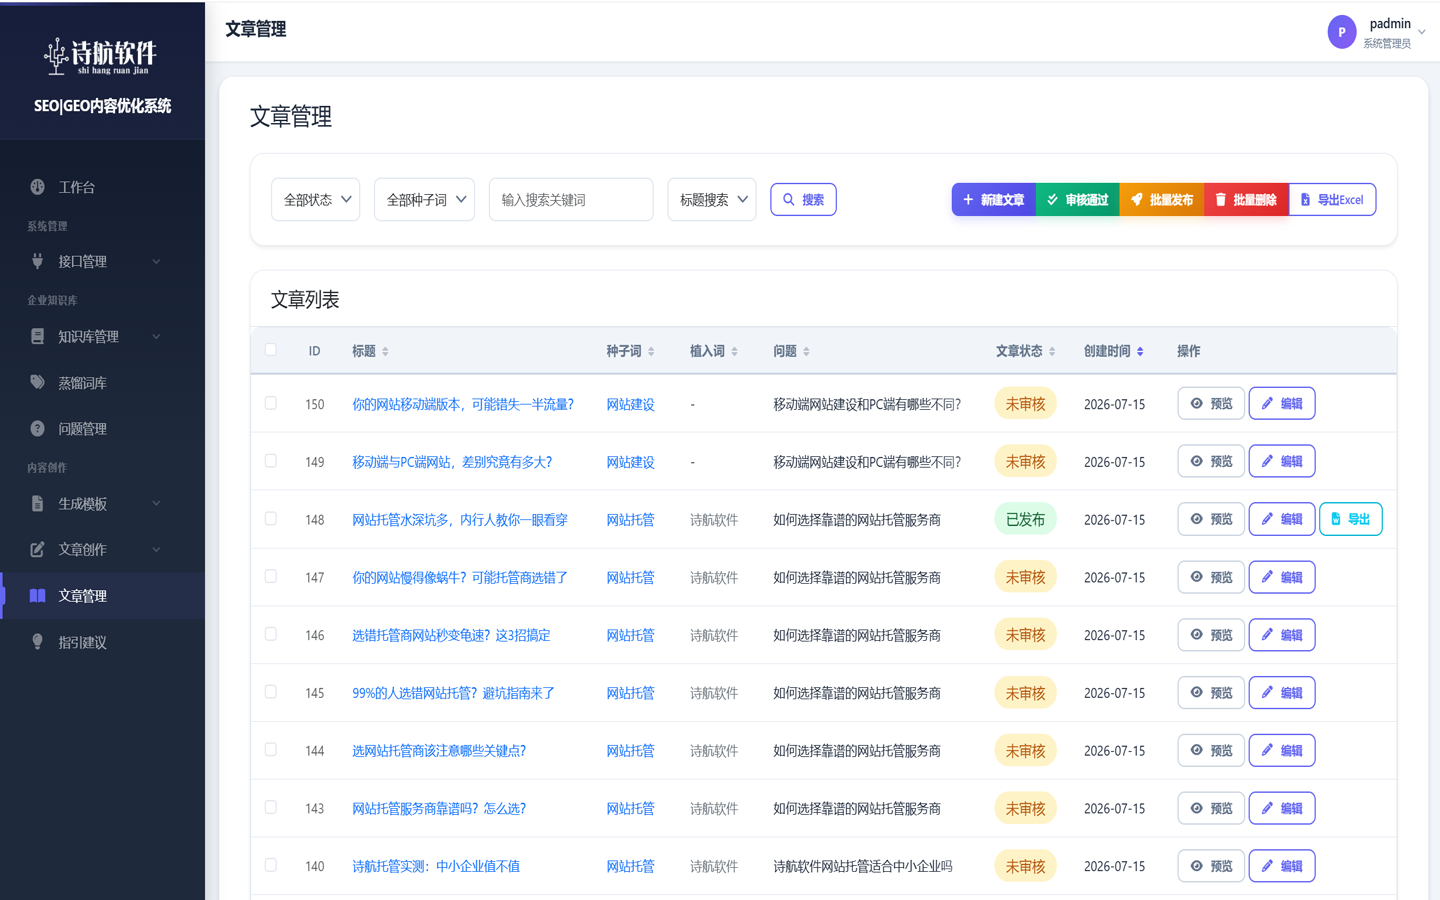Open the padmin user menu arrow

click(1422, 32)
